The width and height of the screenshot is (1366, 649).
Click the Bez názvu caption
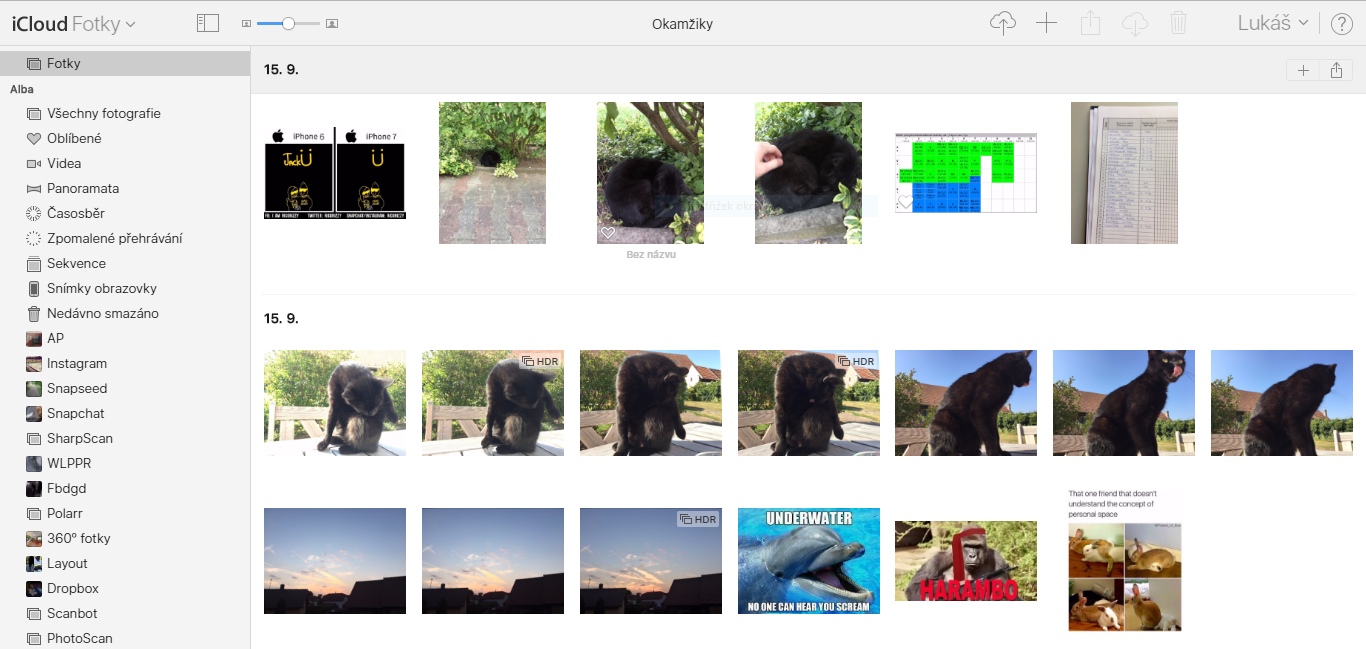coord(651,255)
